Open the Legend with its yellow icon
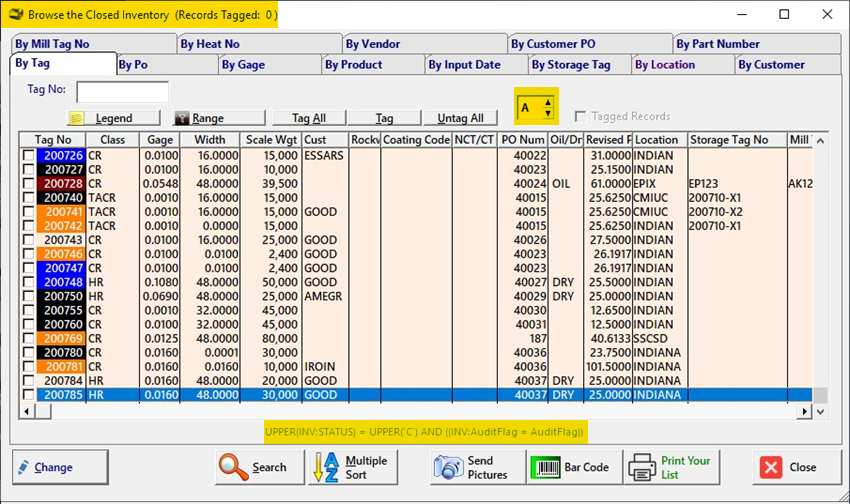The height and width of the screenshot is (504, 850). (x=77, y=118)
